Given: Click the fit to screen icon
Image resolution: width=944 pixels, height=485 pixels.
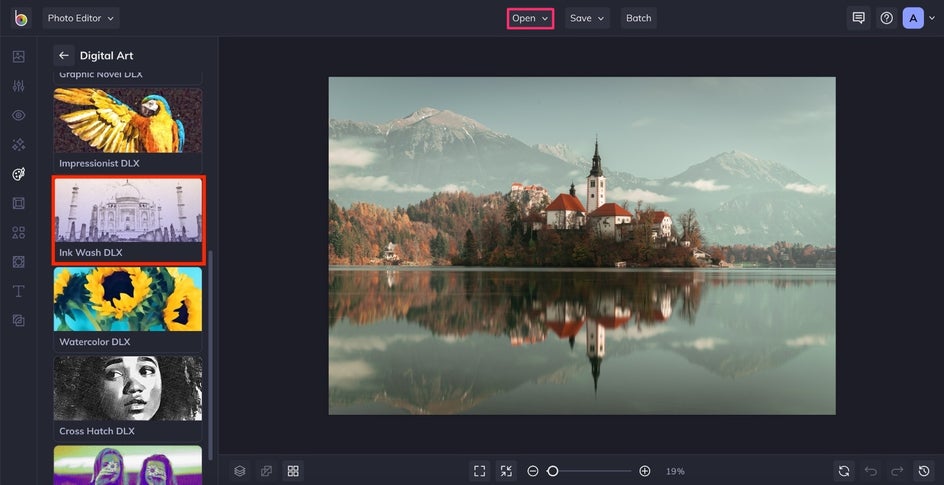Looking at the screenshot, I should [x=479, y=471].
